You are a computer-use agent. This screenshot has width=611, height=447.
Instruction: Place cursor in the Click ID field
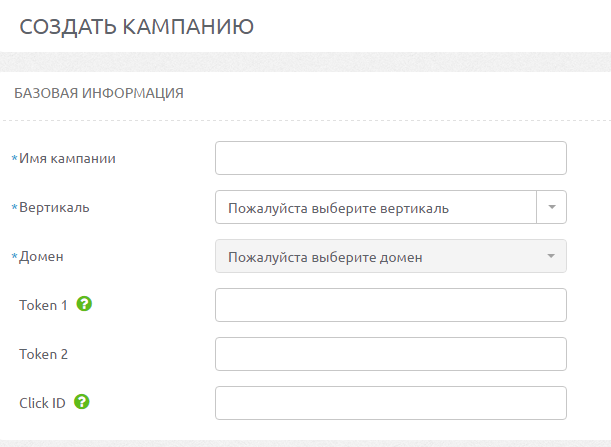click(390, 403)
